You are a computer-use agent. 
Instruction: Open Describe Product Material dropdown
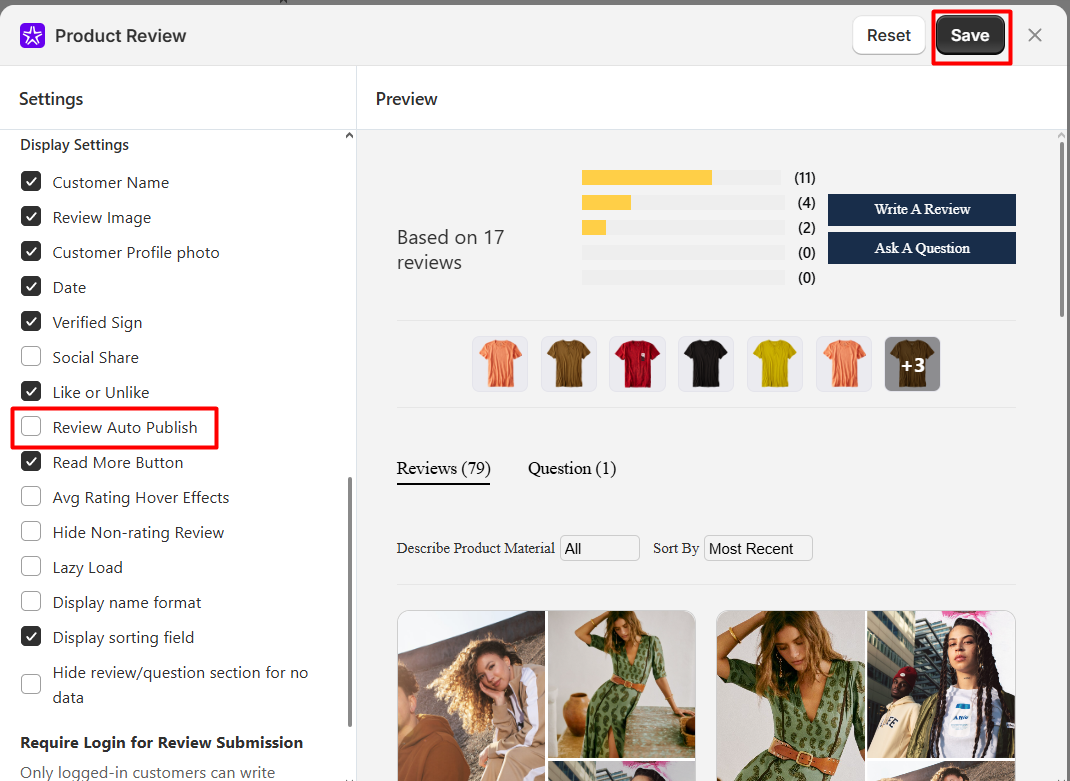tap(600, 548)
